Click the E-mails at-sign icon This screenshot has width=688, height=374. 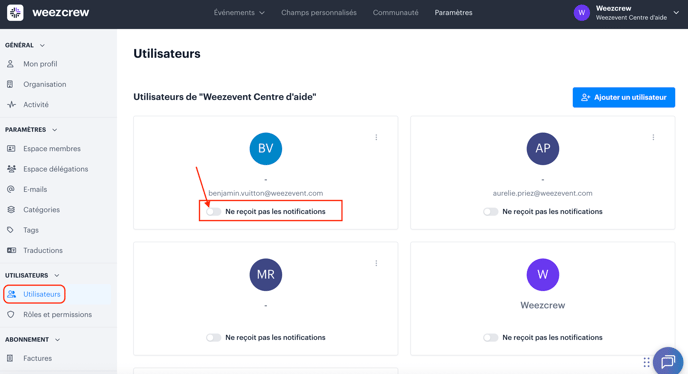coord(11,189)
